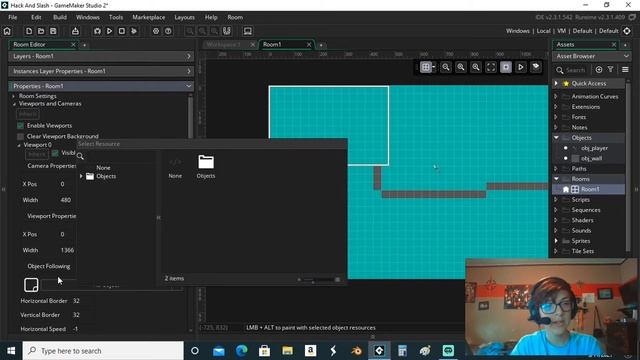Toggle the room grid icon
The width and height of the screenshot is (640, 360).
click(x=425, y=67)
